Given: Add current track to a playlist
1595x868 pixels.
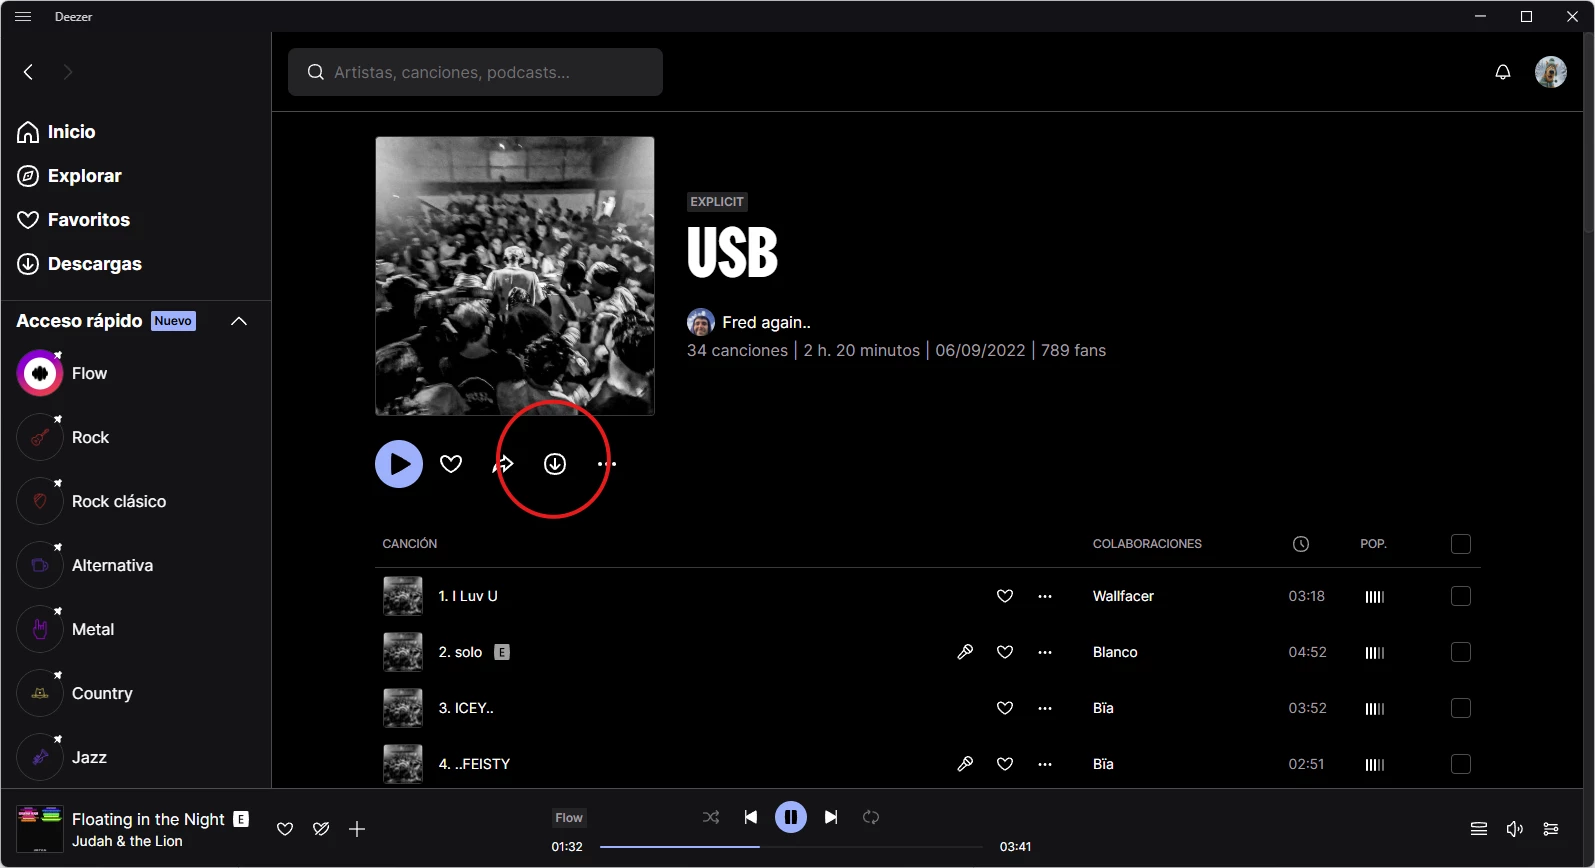Looking at the screenshot, I should (357, 829).
